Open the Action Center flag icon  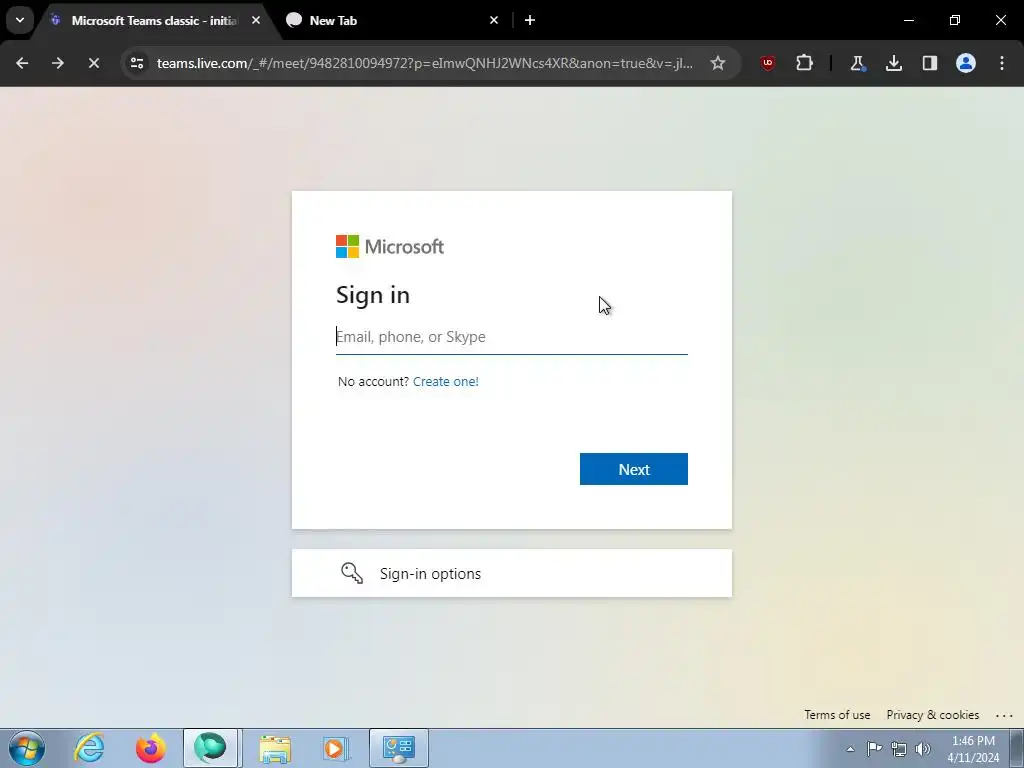point(874,749)
